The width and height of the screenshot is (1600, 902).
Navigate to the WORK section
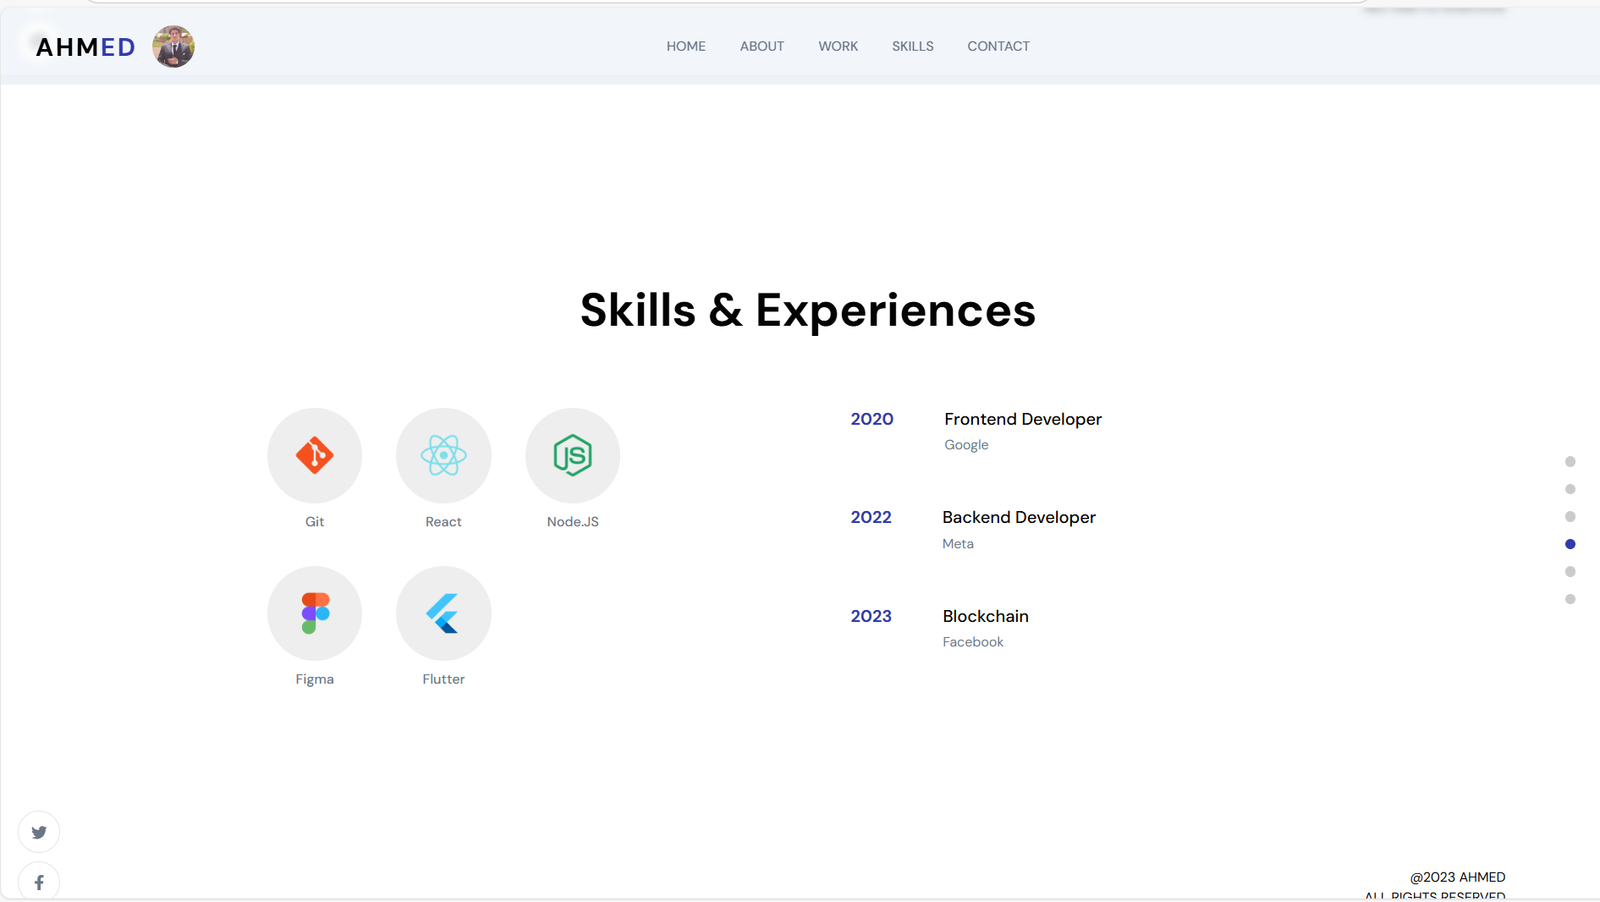(838, 47)
